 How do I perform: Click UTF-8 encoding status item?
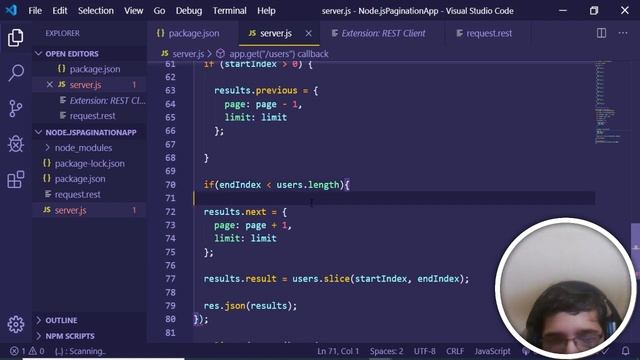click(424, 351)
